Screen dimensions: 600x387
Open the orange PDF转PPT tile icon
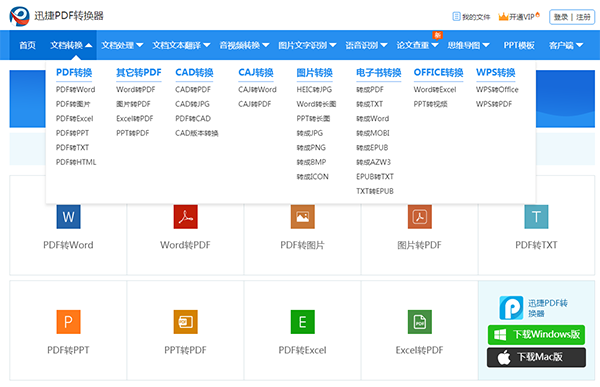[x=68, y=322]
